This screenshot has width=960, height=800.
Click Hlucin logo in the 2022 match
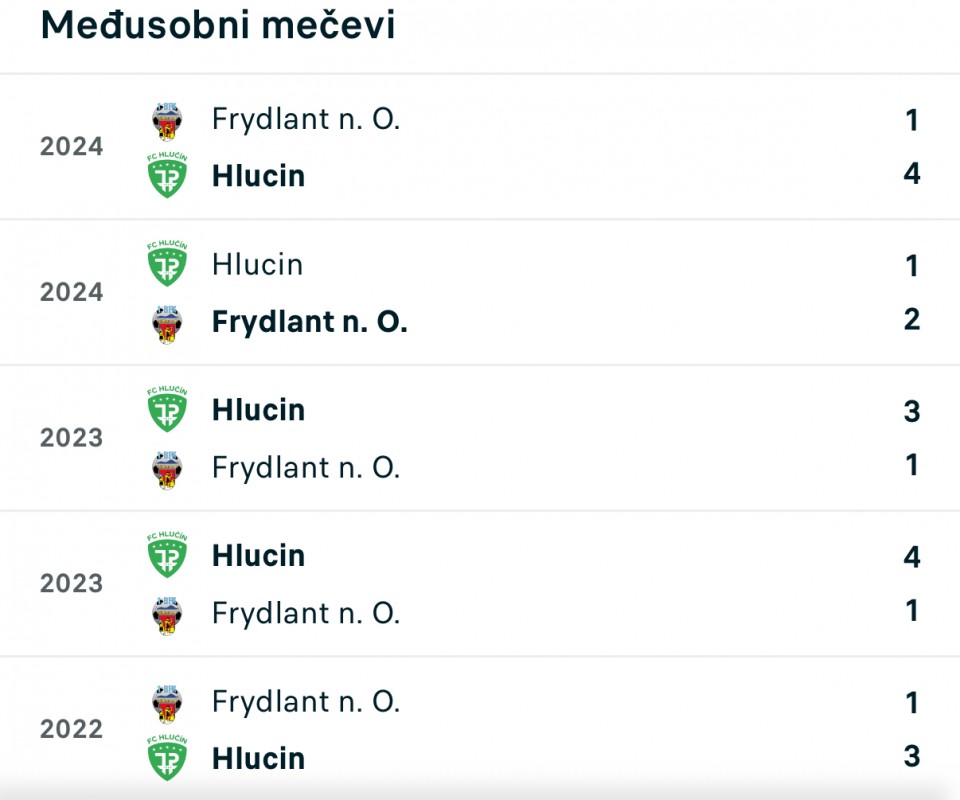pyautogui.click(x=167, y=758)
